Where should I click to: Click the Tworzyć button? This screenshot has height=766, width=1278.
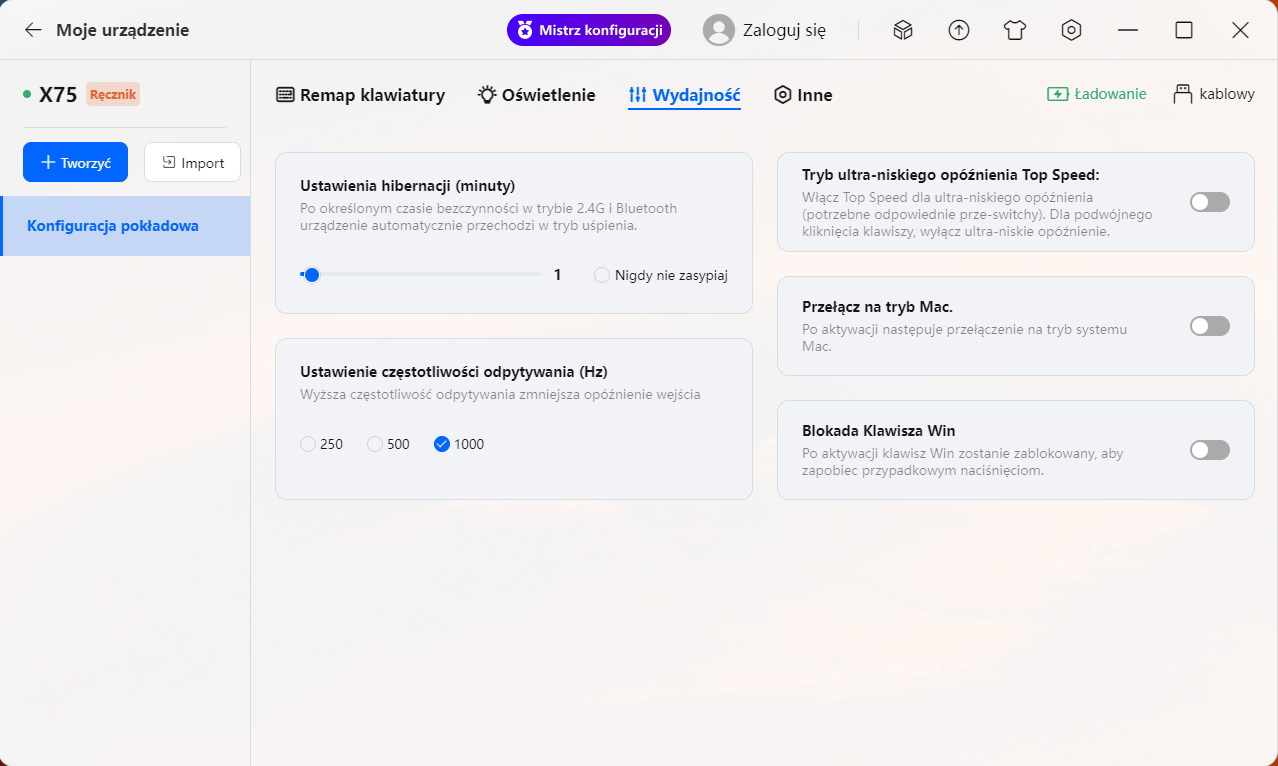(75, 162)
